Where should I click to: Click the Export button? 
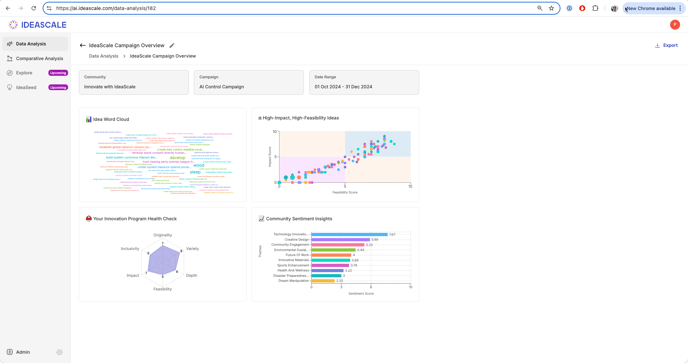tap(666, 45)
